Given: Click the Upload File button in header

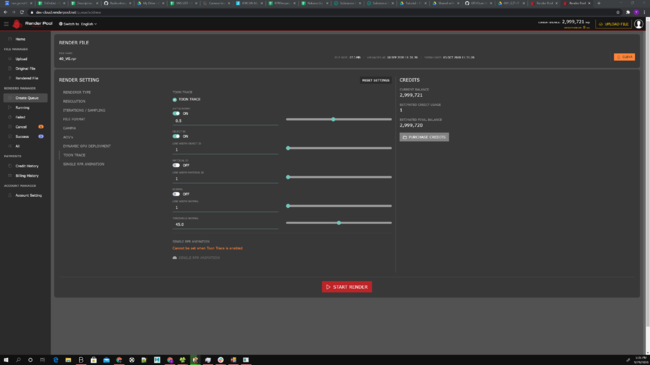Looking at the screenshot, I should (x=613, y=24).
